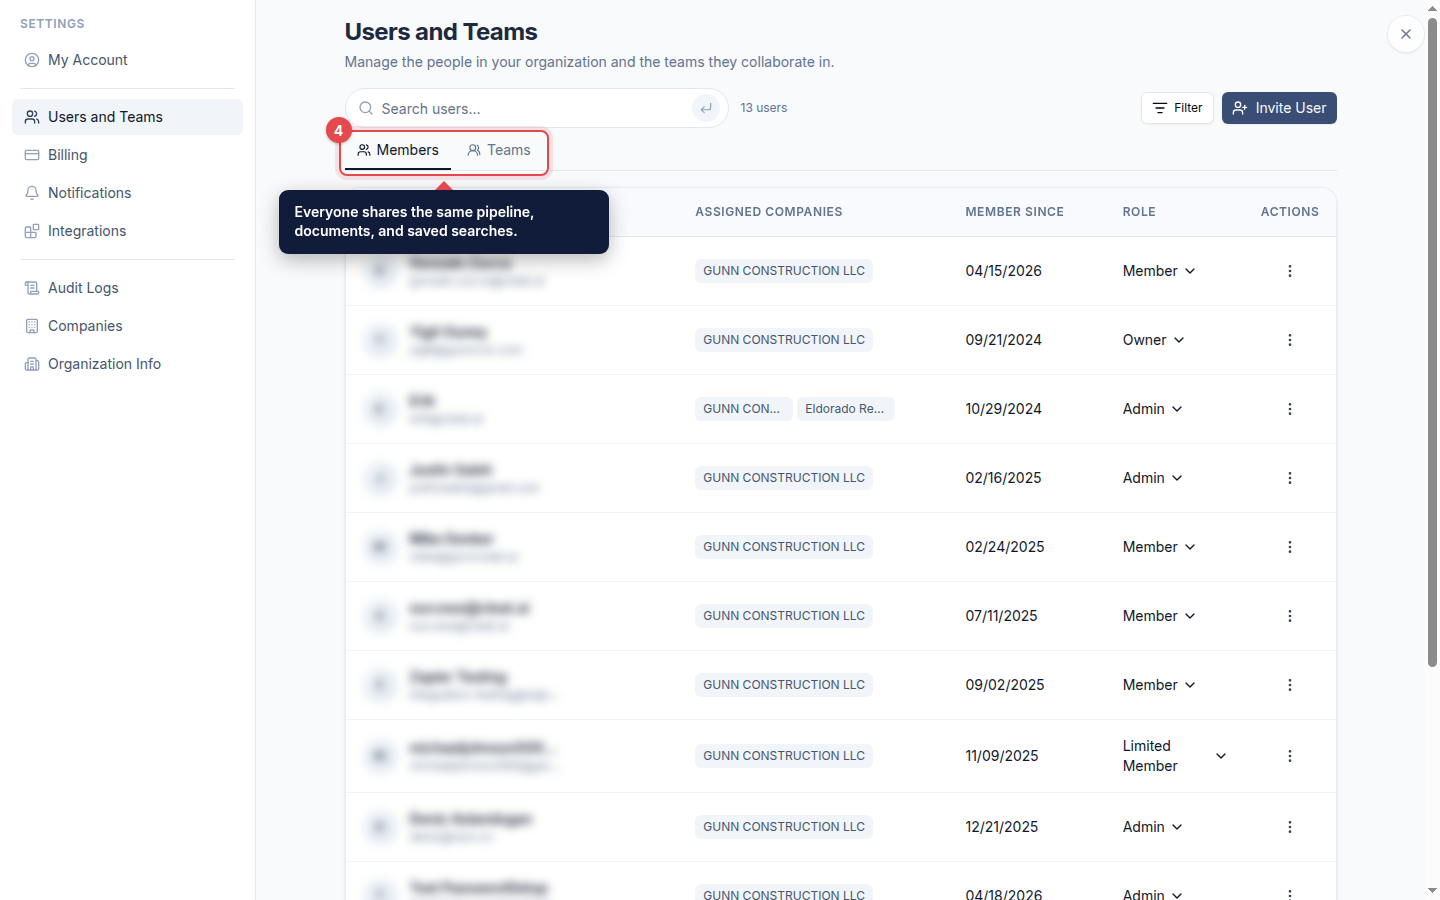The height and width of the screenshot is (900, 1440).
Task: Click the truncated GUNN CON... company tag
Action: [742, 409]
